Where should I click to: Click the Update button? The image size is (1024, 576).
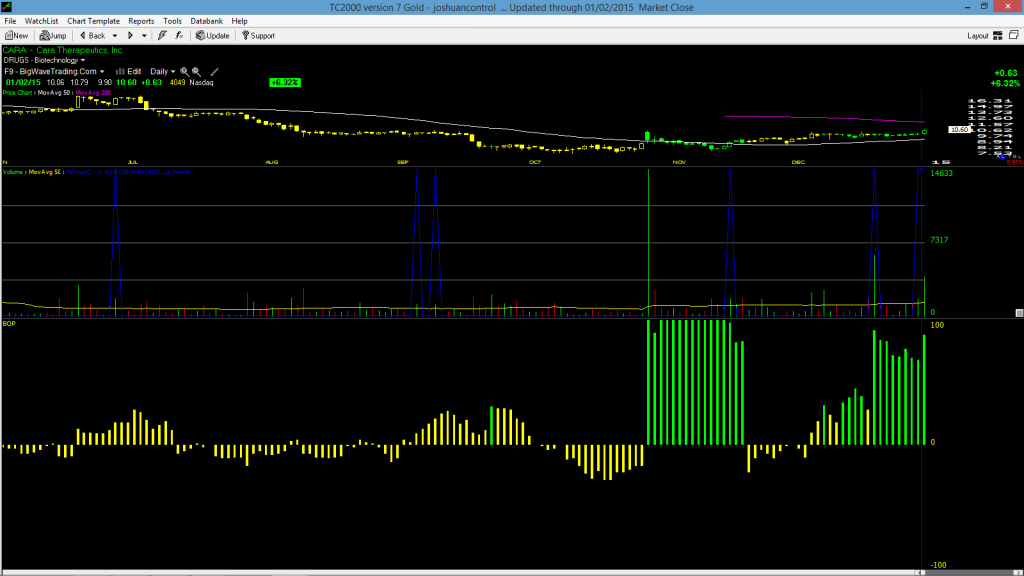[x=213, y=36]
